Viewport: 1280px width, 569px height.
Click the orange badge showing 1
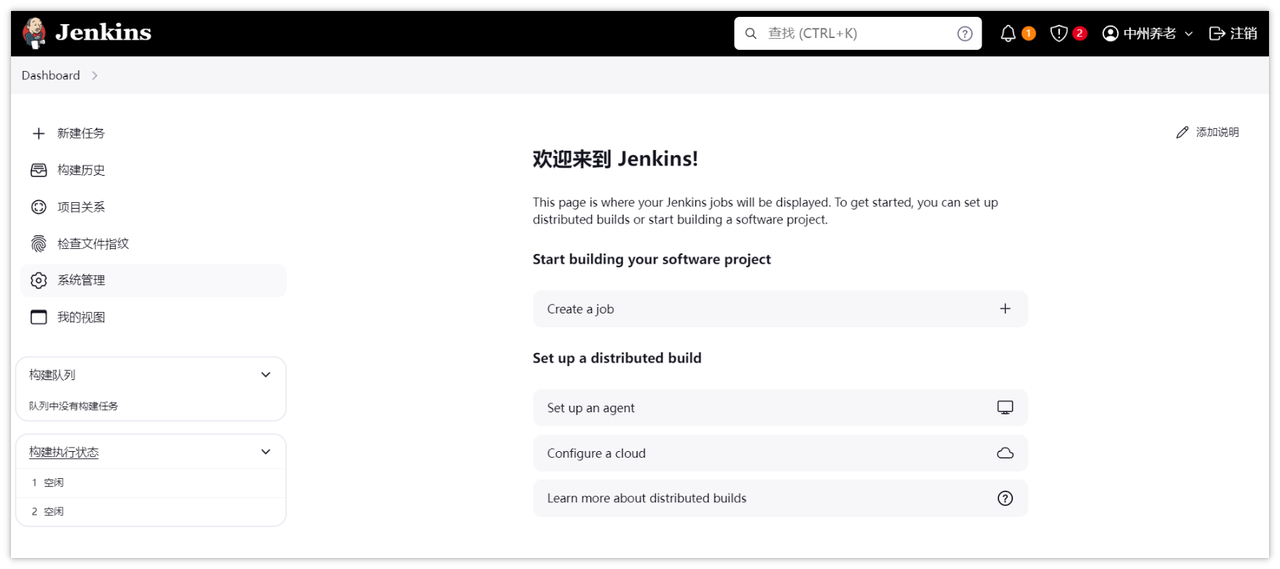pos(1029,33)
